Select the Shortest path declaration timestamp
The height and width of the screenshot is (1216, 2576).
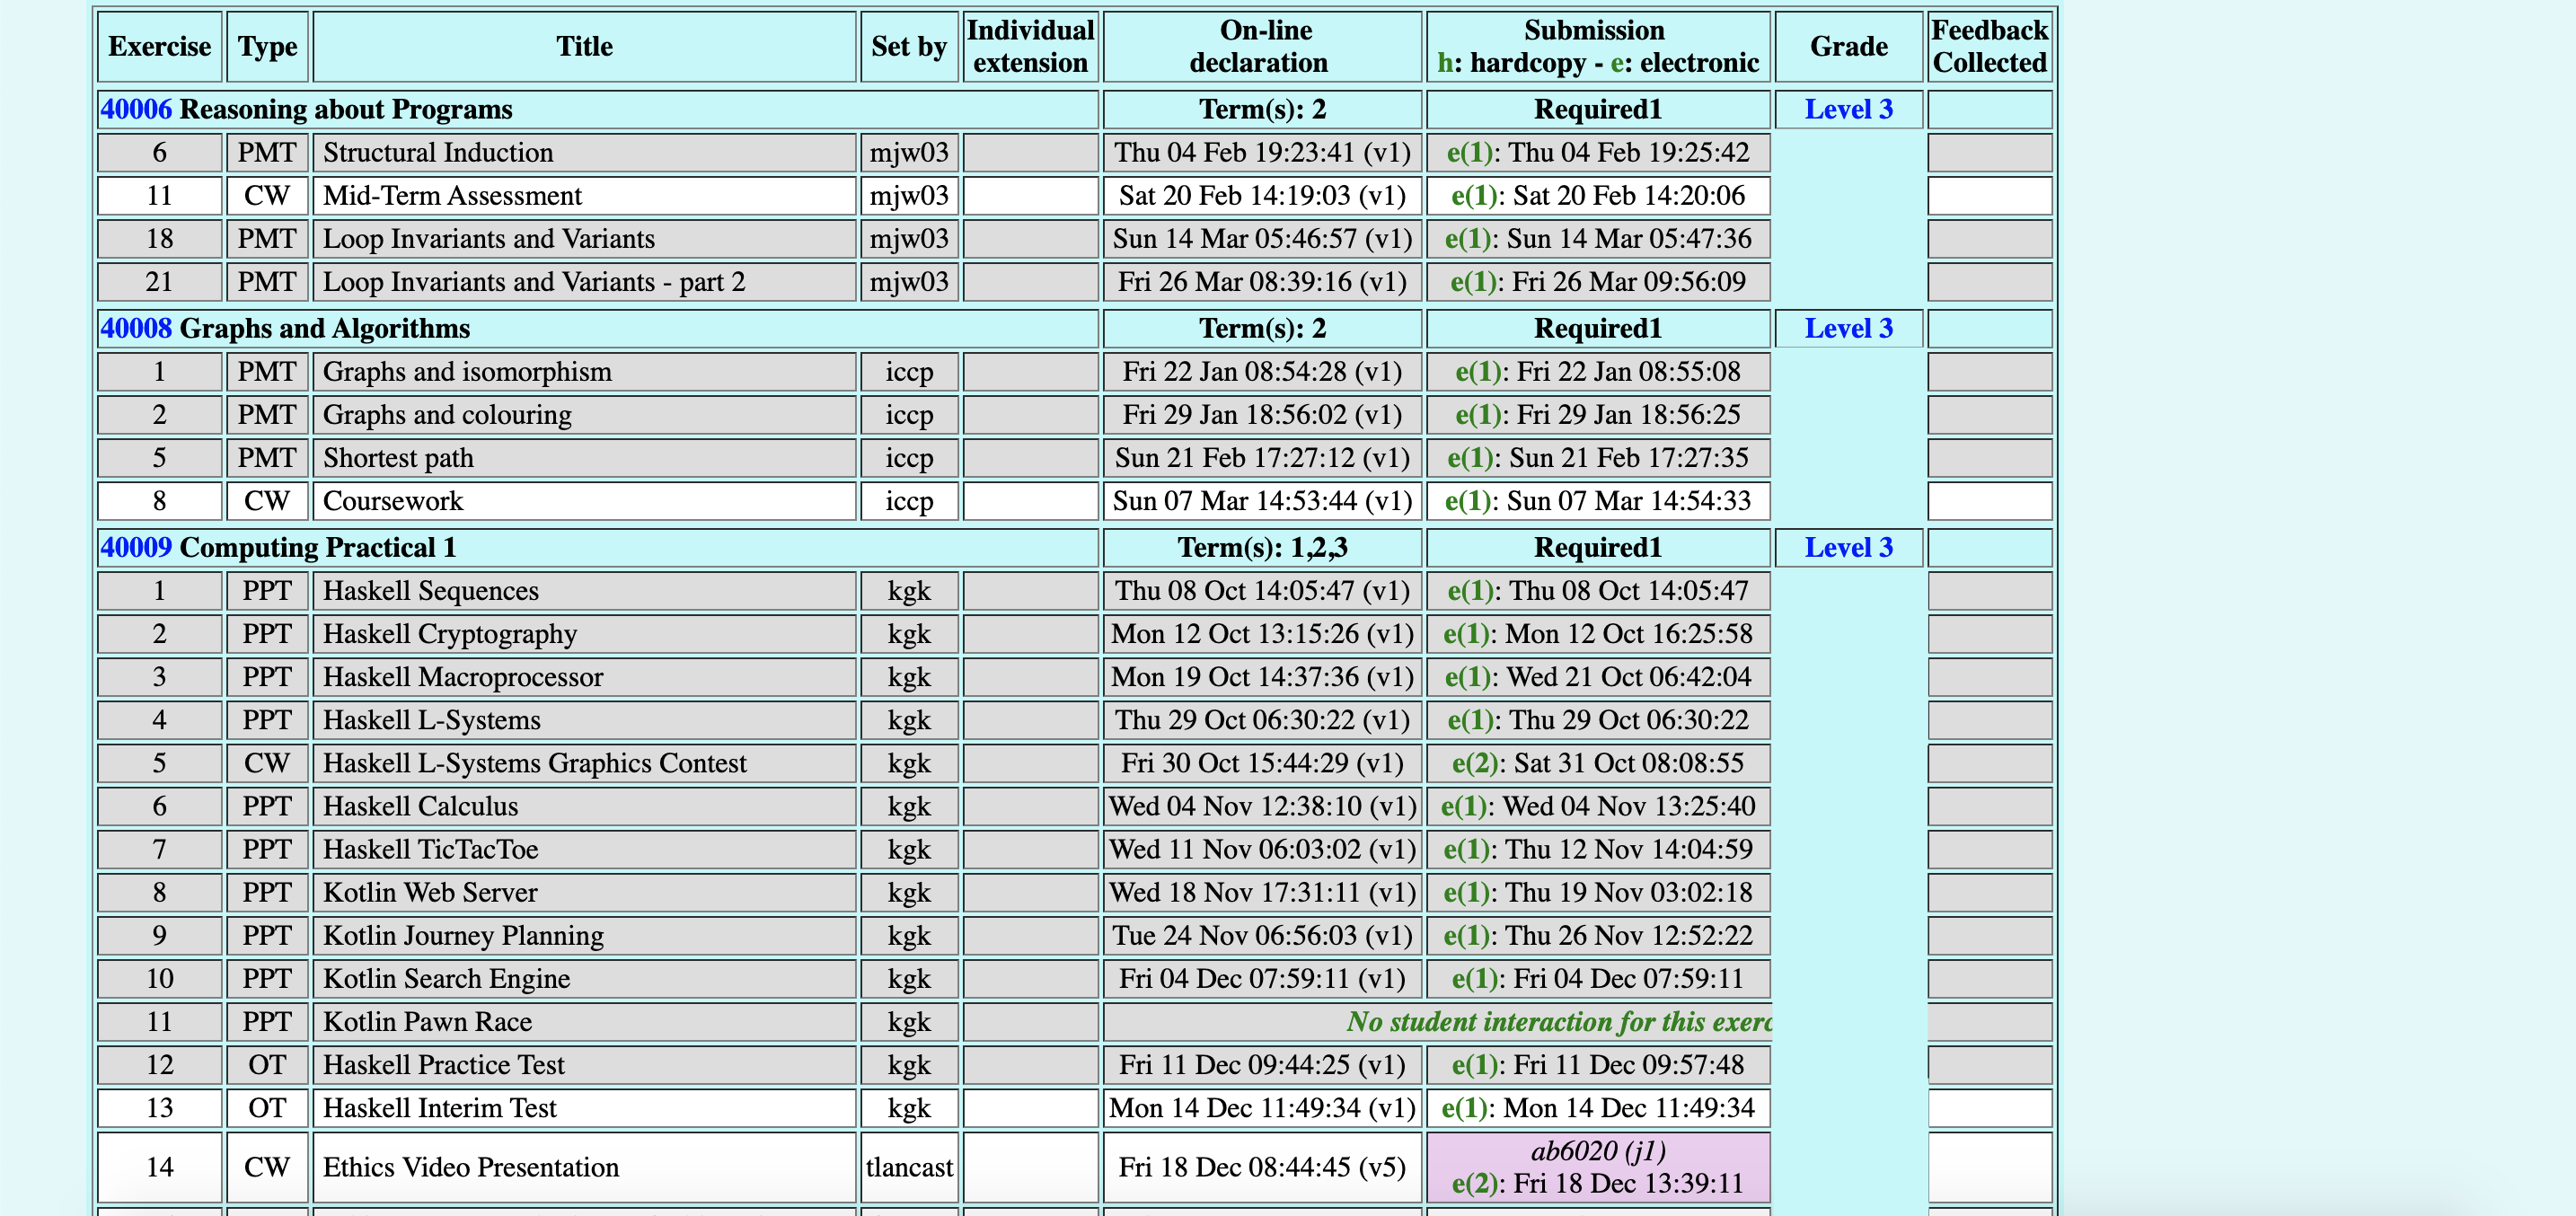(1261, 457)
